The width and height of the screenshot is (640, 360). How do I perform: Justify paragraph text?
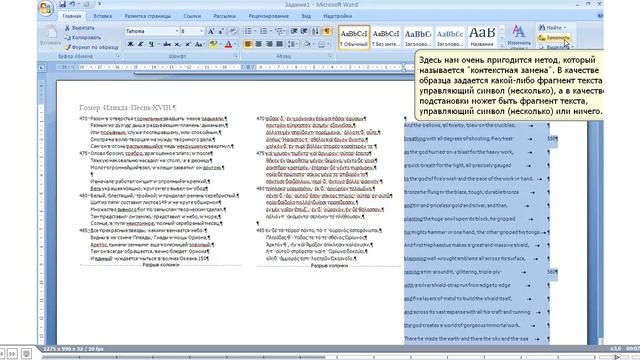pos(279,44)
